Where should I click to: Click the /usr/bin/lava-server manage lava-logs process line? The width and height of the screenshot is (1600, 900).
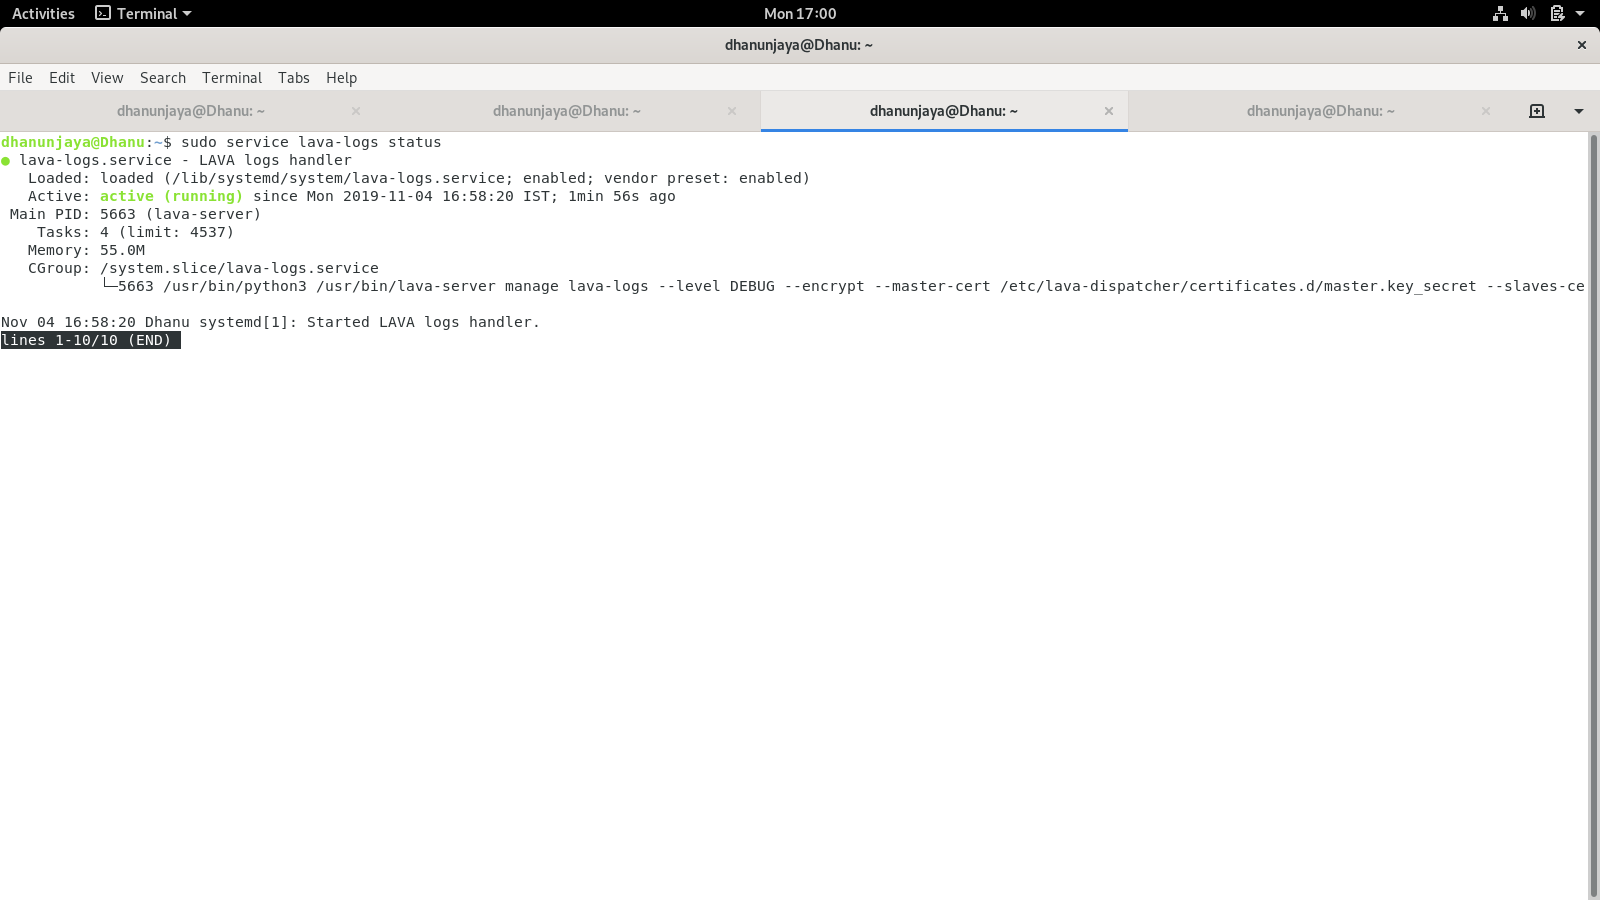843,286
